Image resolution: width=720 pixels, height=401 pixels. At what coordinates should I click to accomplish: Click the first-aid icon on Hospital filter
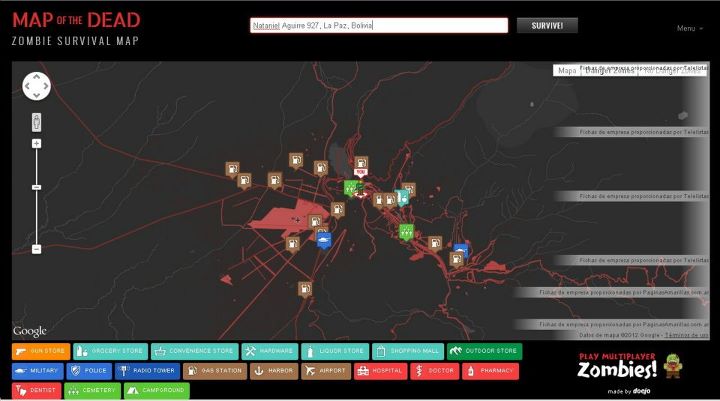(x=363, y=371)
